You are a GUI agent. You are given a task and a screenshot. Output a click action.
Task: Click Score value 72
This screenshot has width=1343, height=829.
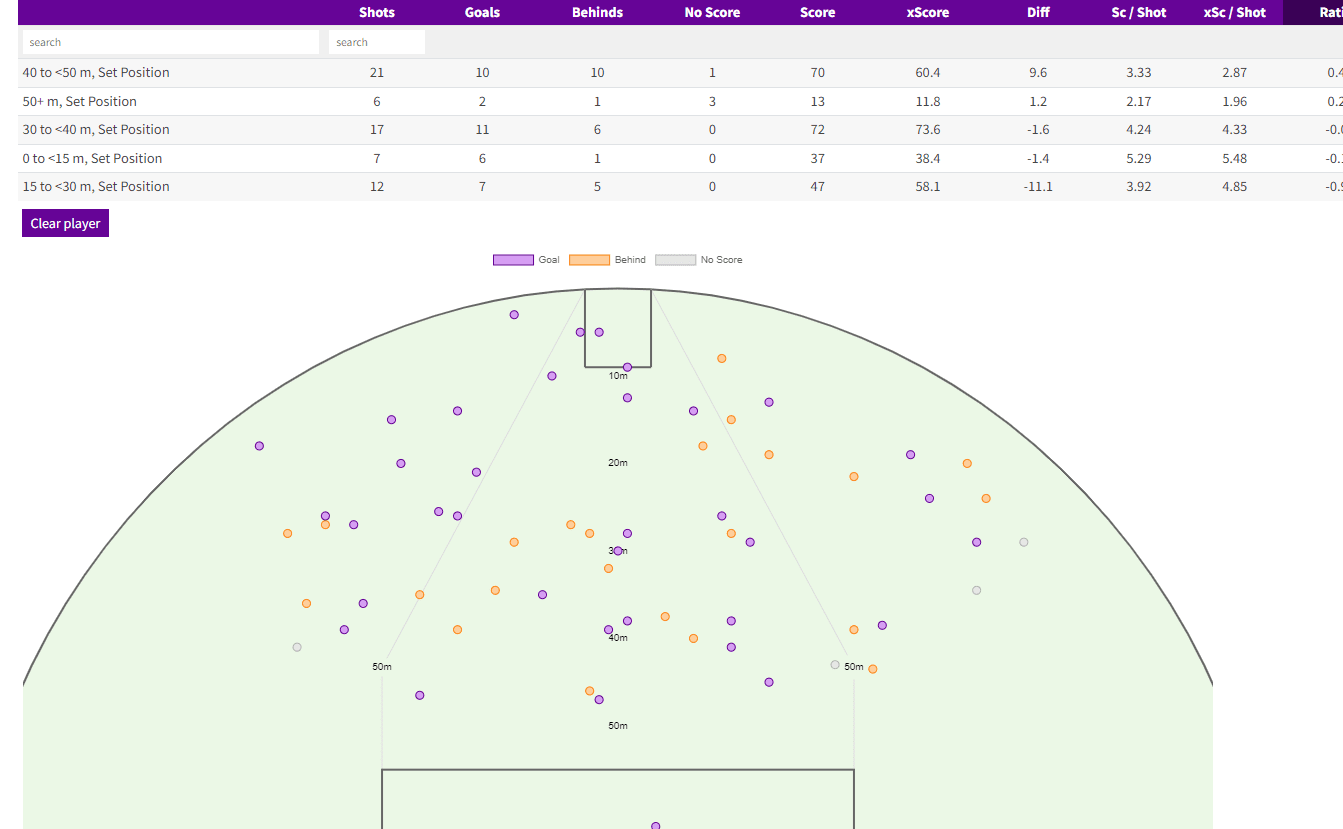[x=817, y=130]
